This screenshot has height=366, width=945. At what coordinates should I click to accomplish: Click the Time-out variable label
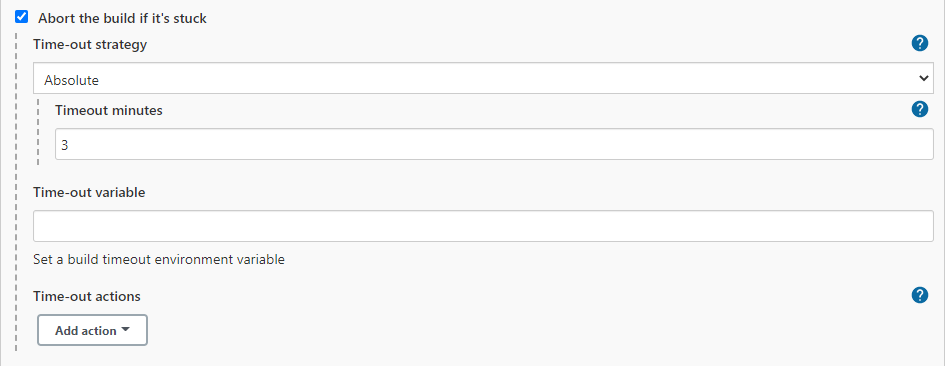pyautogui.click(x=89, y=192)
